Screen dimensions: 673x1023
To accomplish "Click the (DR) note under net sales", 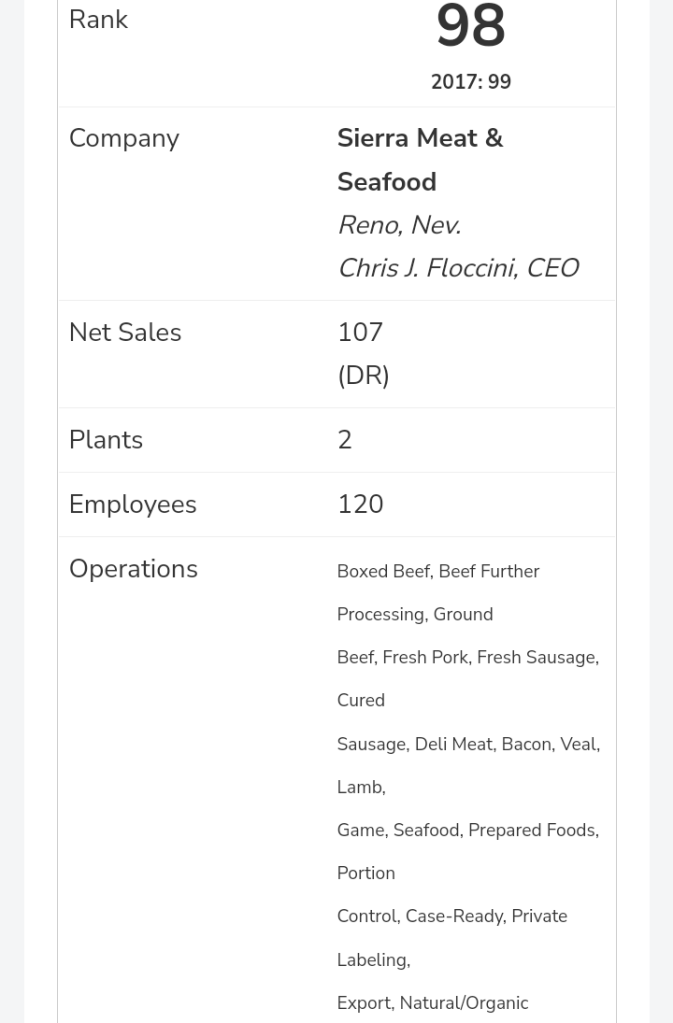I will pos(363,375).
